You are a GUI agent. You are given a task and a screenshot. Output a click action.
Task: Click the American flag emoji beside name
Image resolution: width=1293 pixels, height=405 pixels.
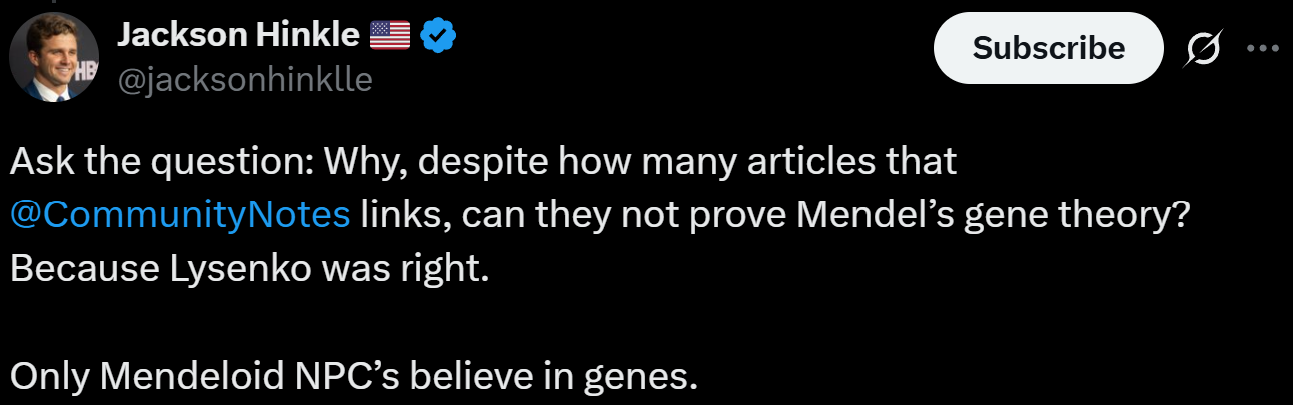(x=390, y=36)
